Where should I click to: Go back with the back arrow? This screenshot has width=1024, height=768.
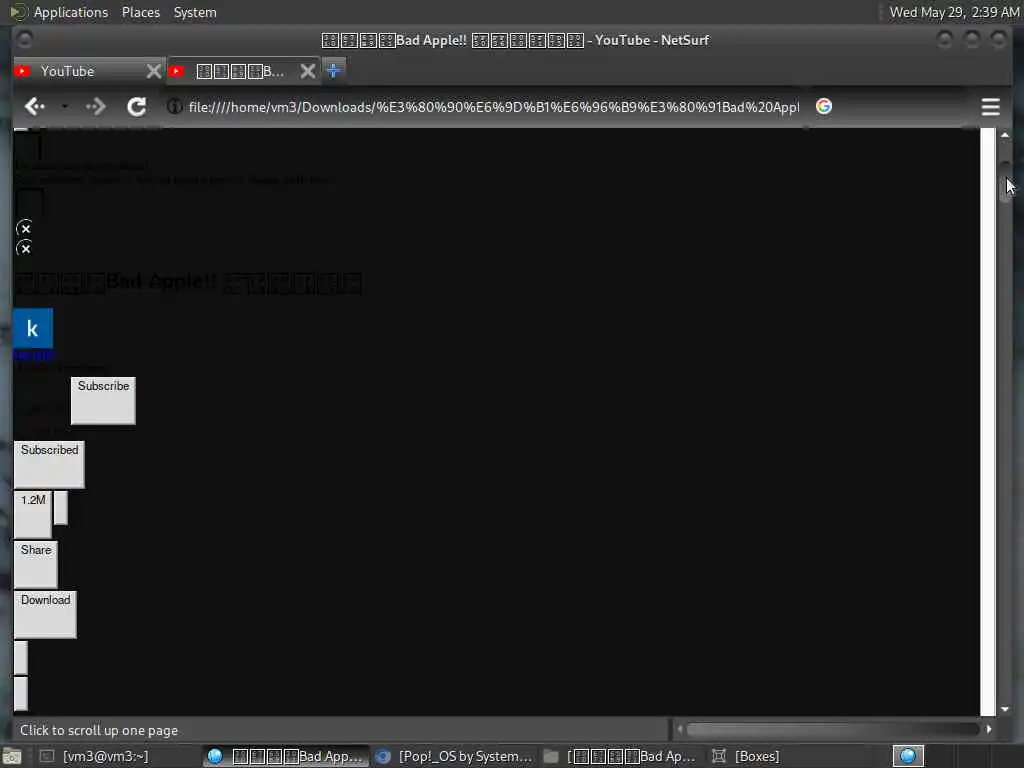click(x=34, y=106)
